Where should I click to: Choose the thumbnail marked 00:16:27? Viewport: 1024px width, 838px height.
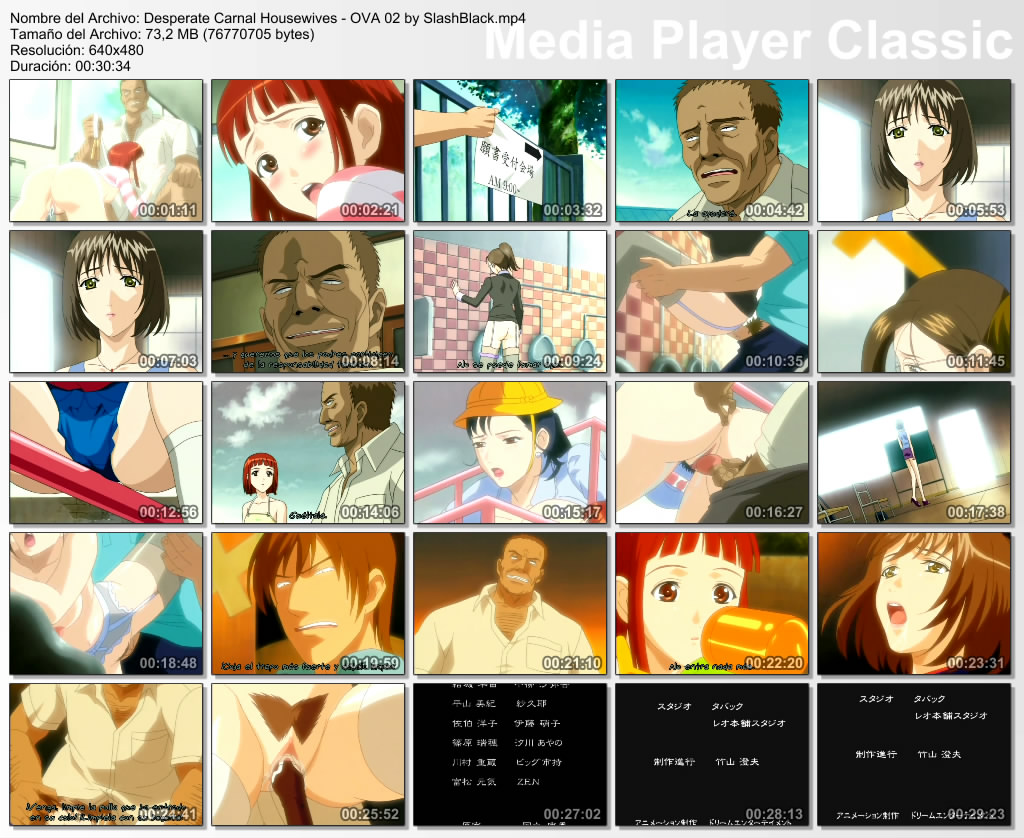[712, 453]
